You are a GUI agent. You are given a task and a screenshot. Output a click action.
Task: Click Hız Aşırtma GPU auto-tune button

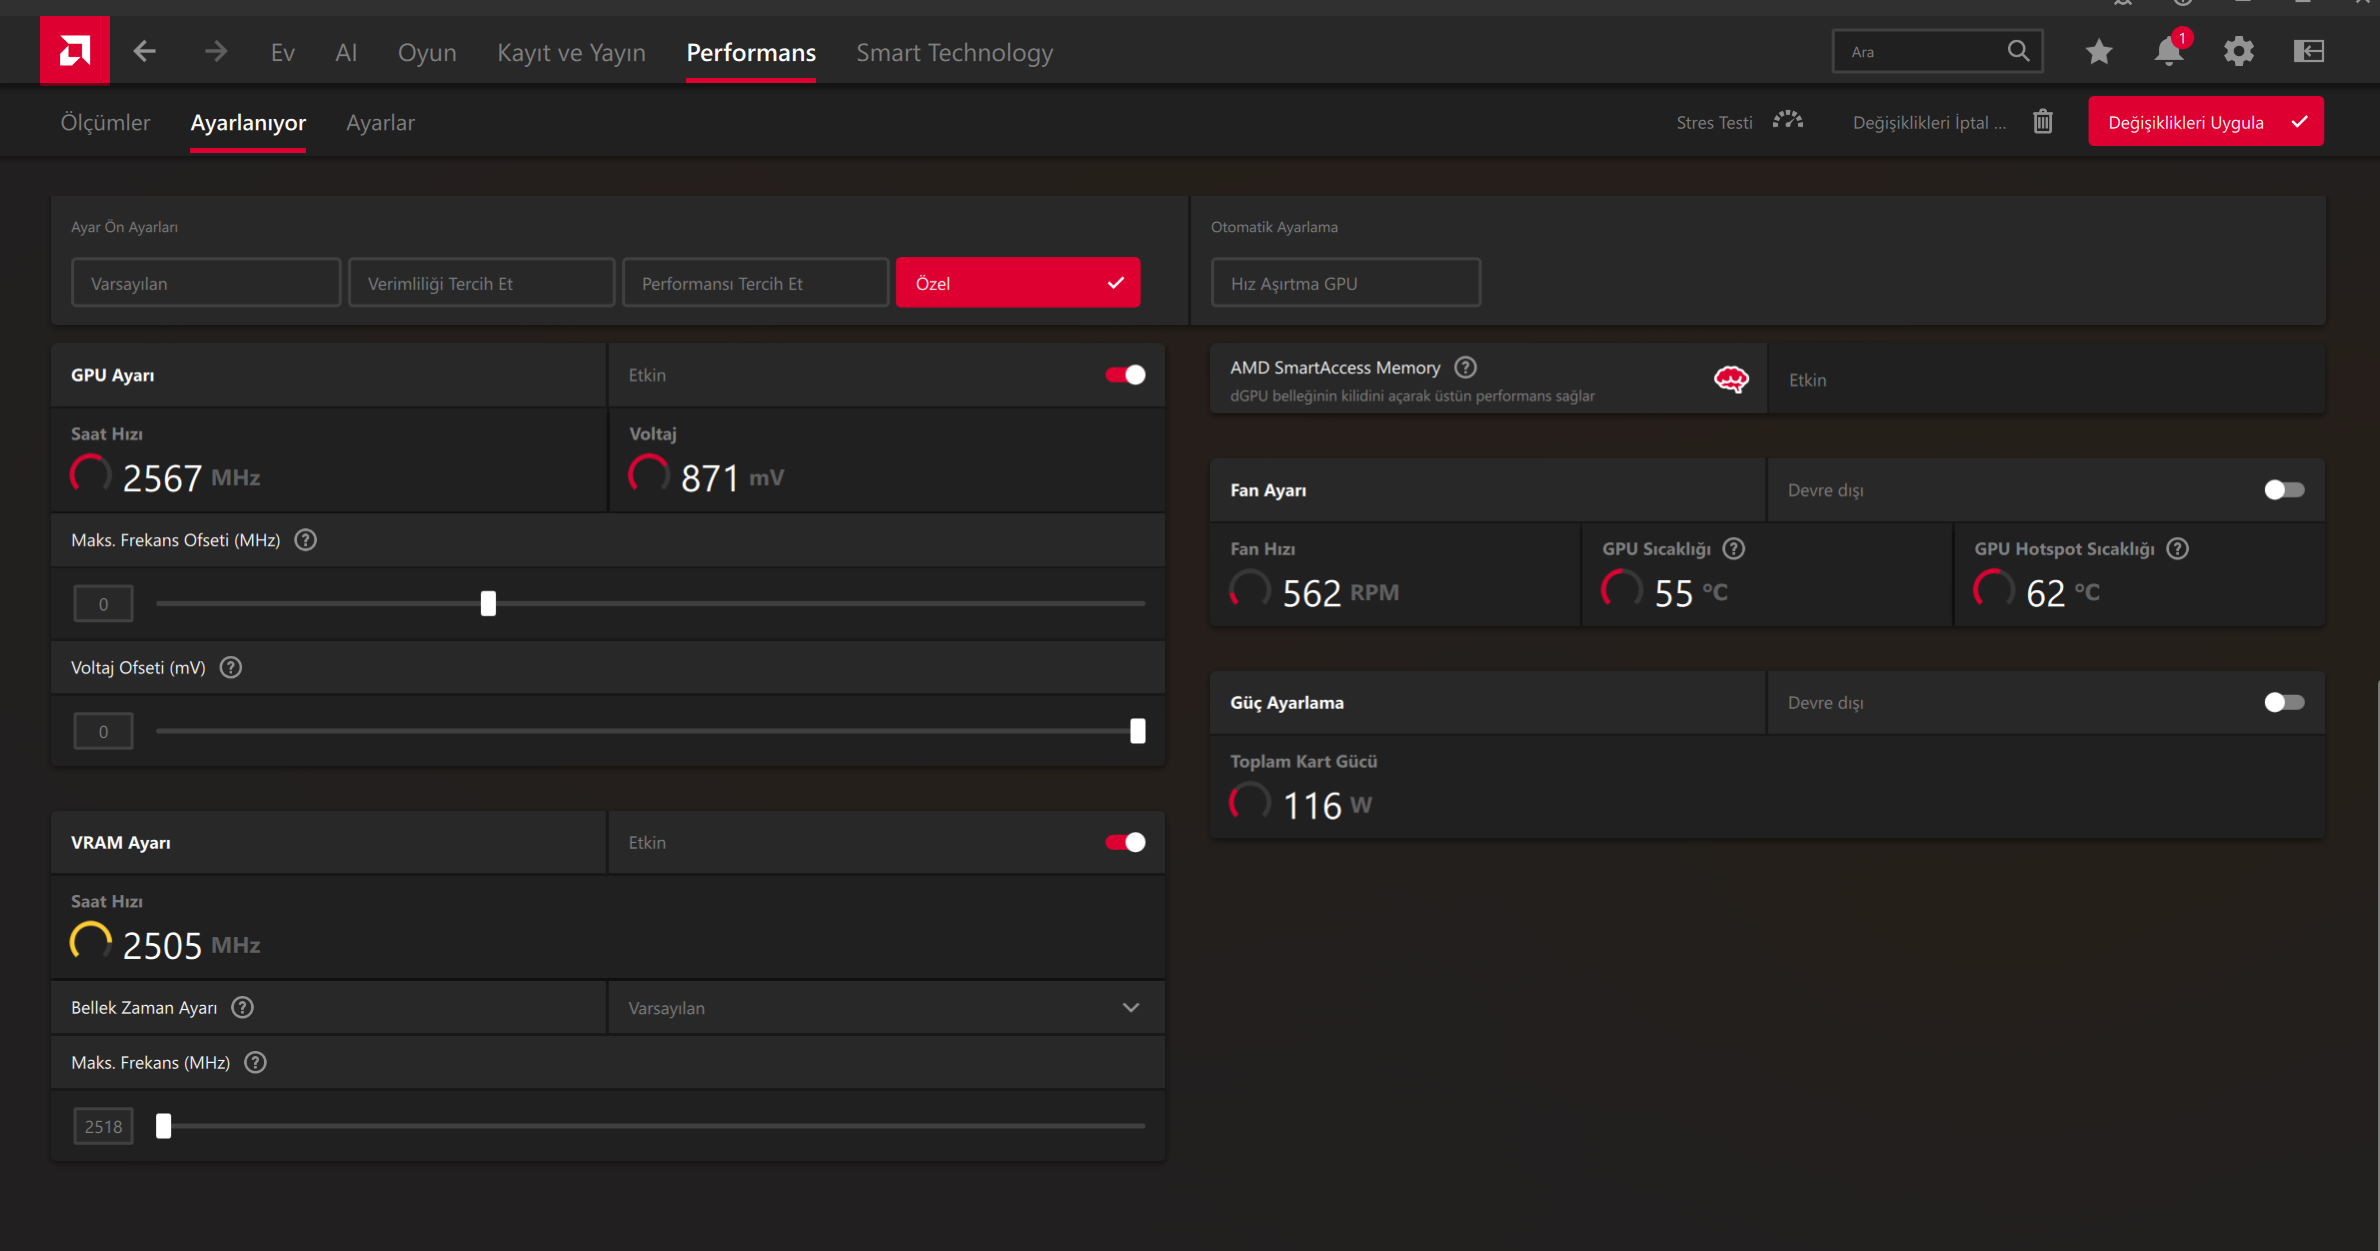[x=1345, y=283]
